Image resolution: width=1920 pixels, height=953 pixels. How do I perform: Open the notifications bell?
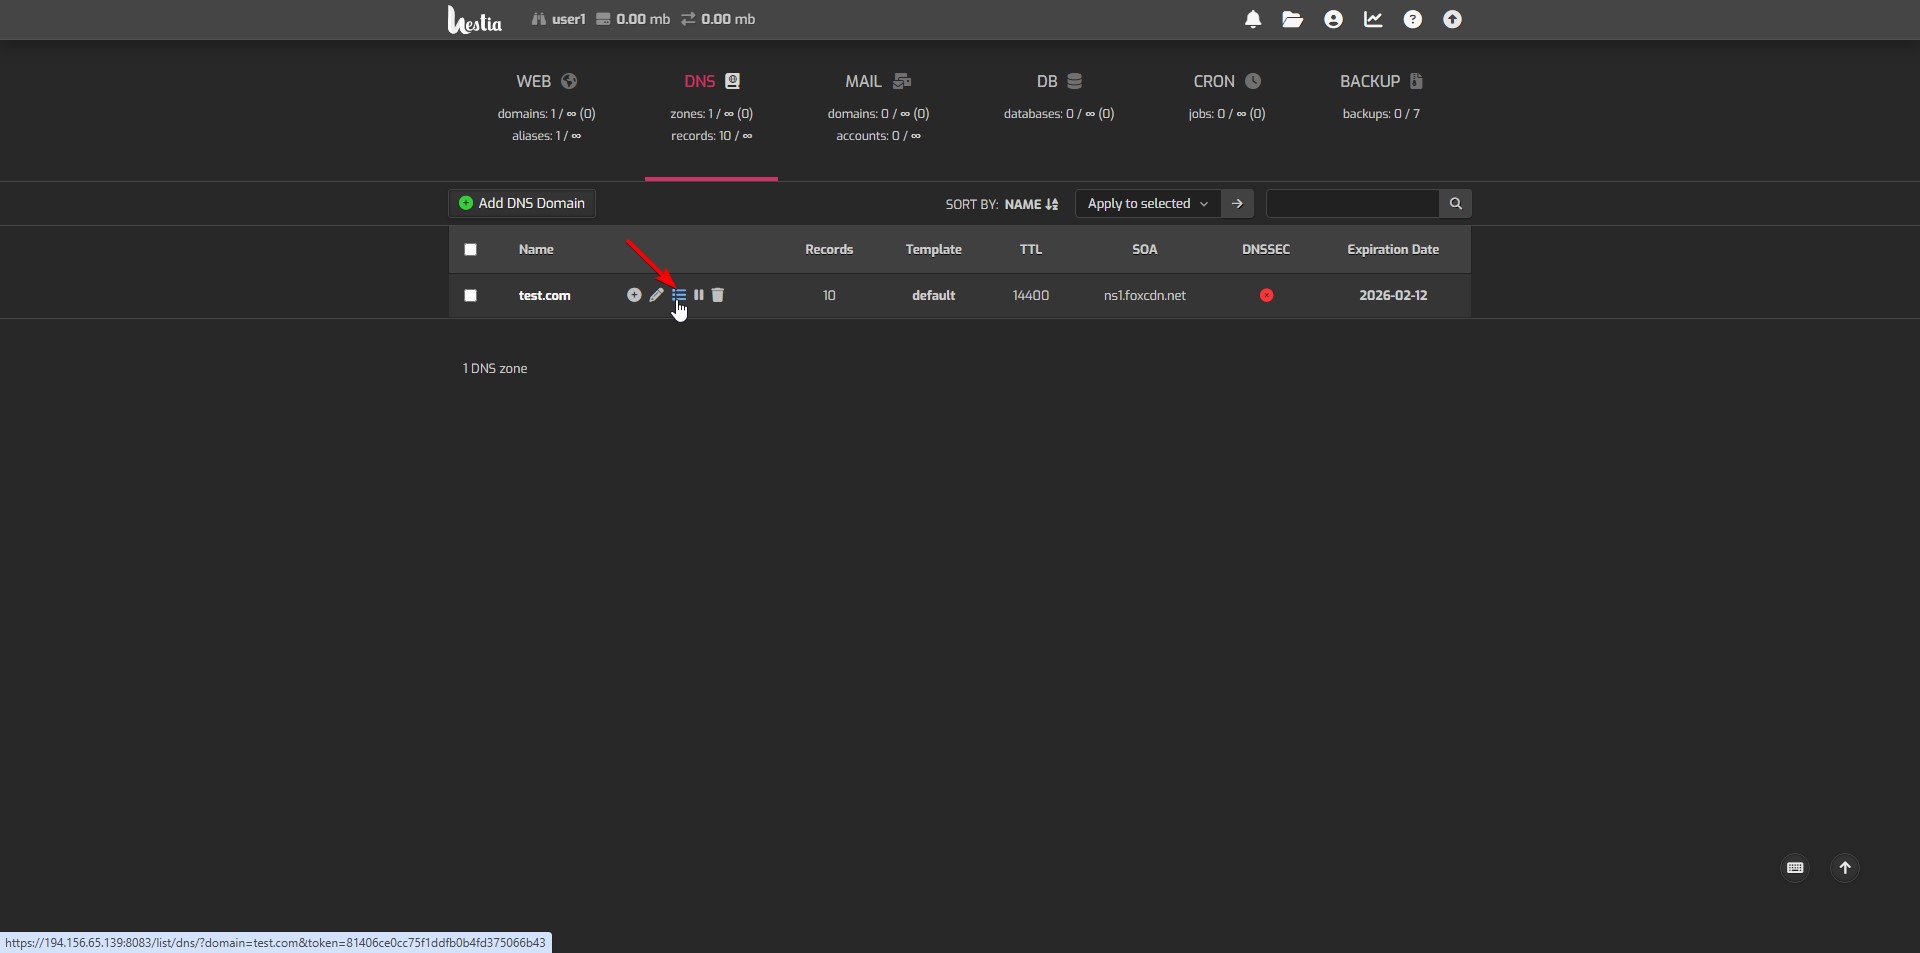[1253, 20]
